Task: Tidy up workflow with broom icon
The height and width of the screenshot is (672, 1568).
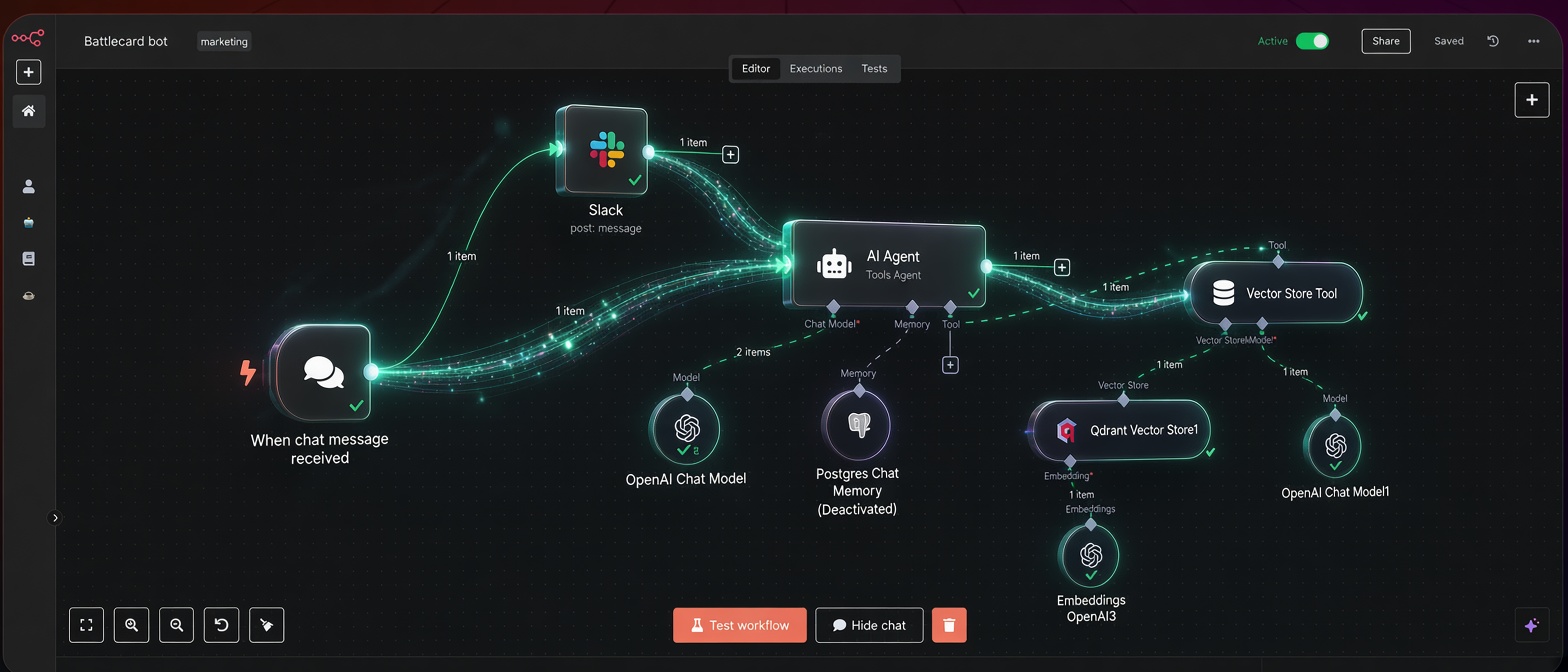Action: click(266, 625)
